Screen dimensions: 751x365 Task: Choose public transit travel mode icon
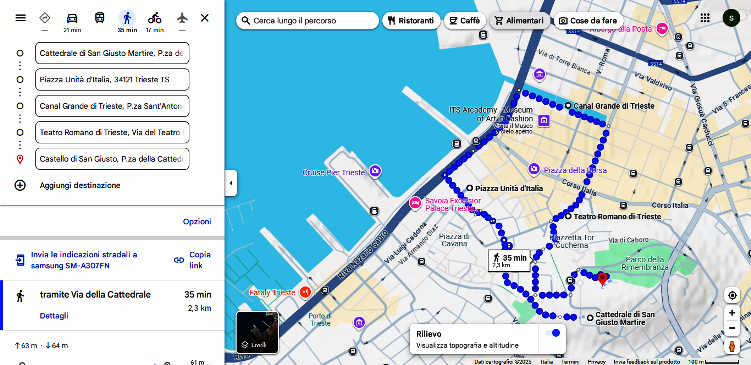point(100,18)
